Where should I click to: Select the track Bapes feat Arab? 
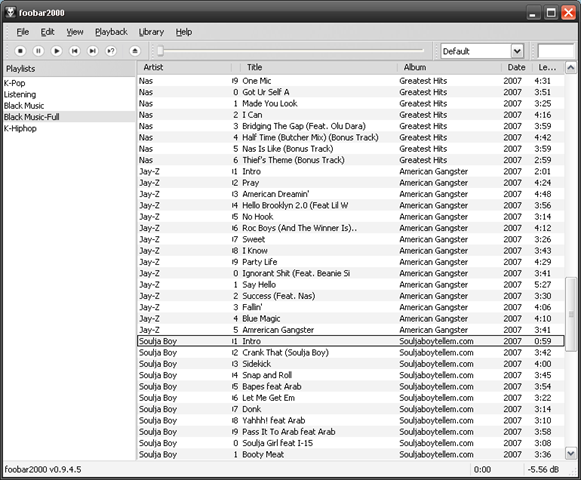coord(351,386)
